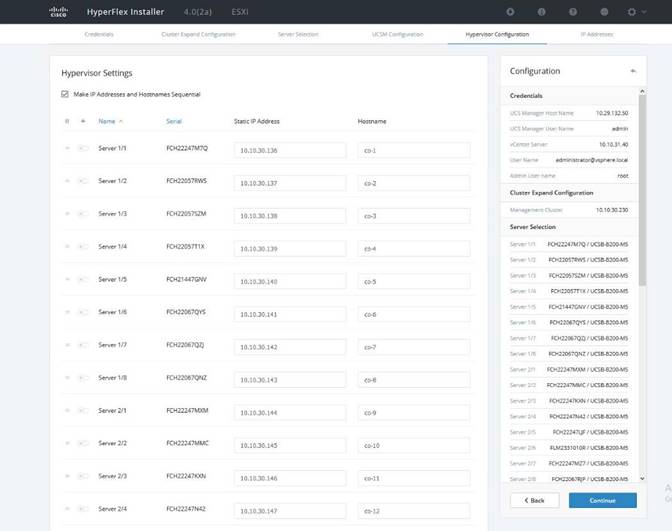This screenshot has width=672, height=531.
Task: Click the server icon for Server 1/3
Action: point(83,214)
